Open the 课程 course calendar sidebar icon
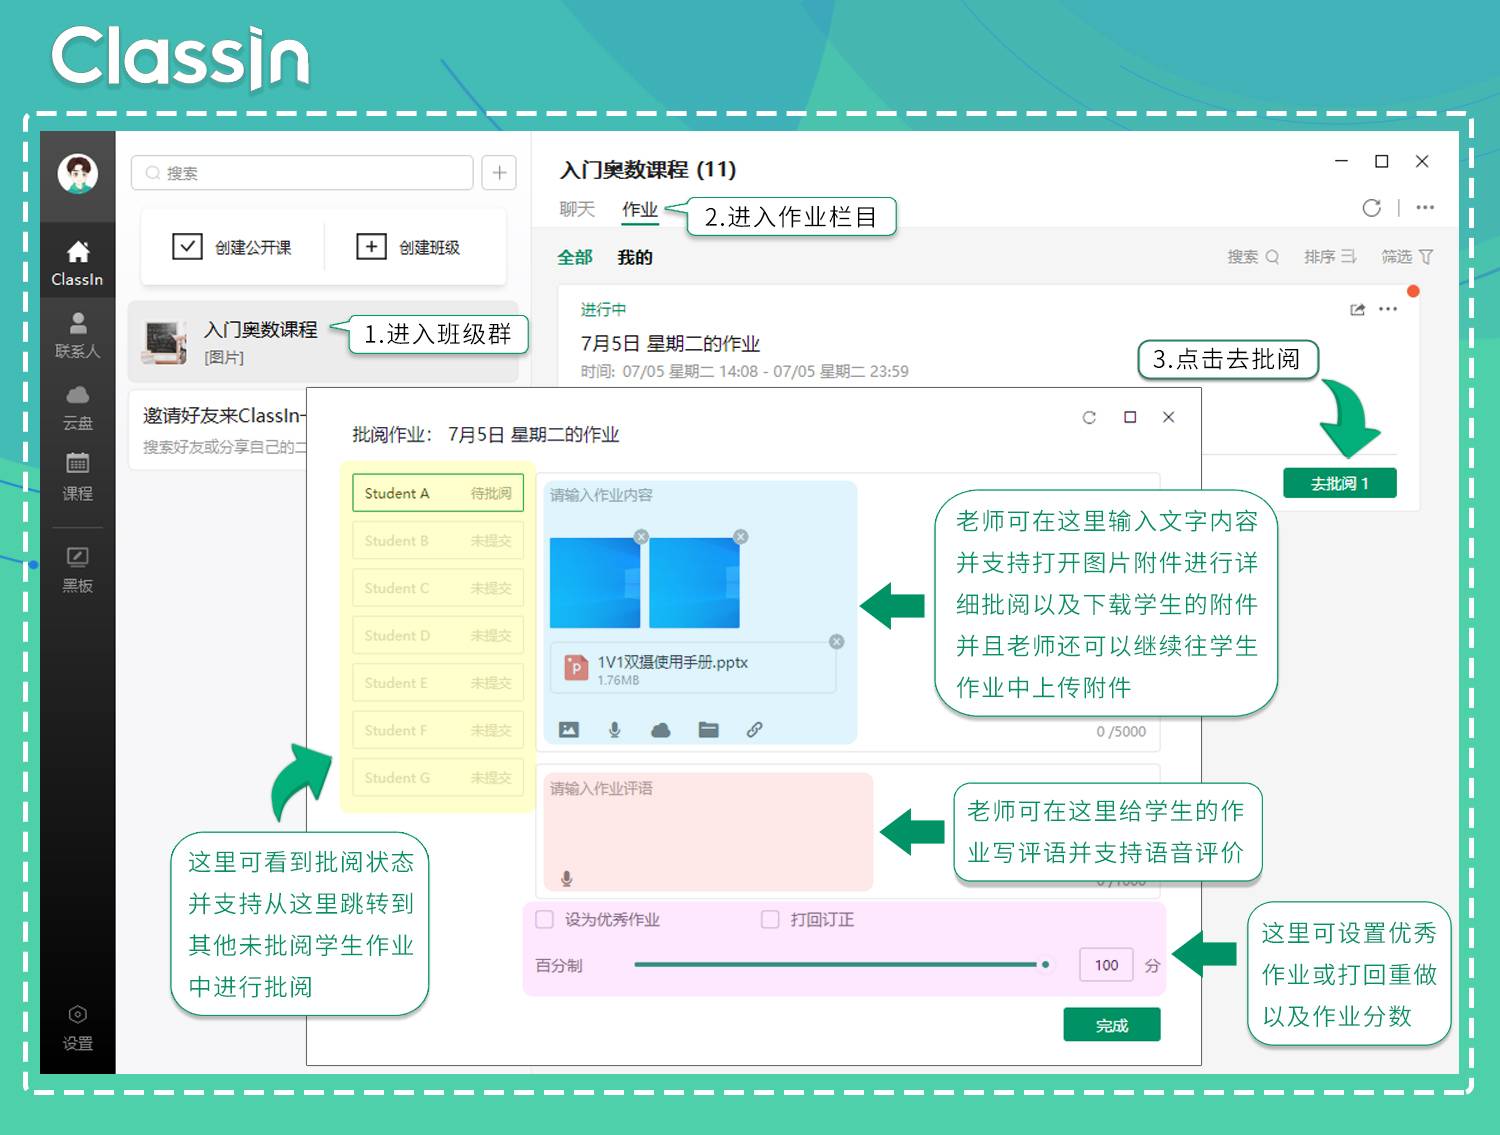 tap(77, 477)
